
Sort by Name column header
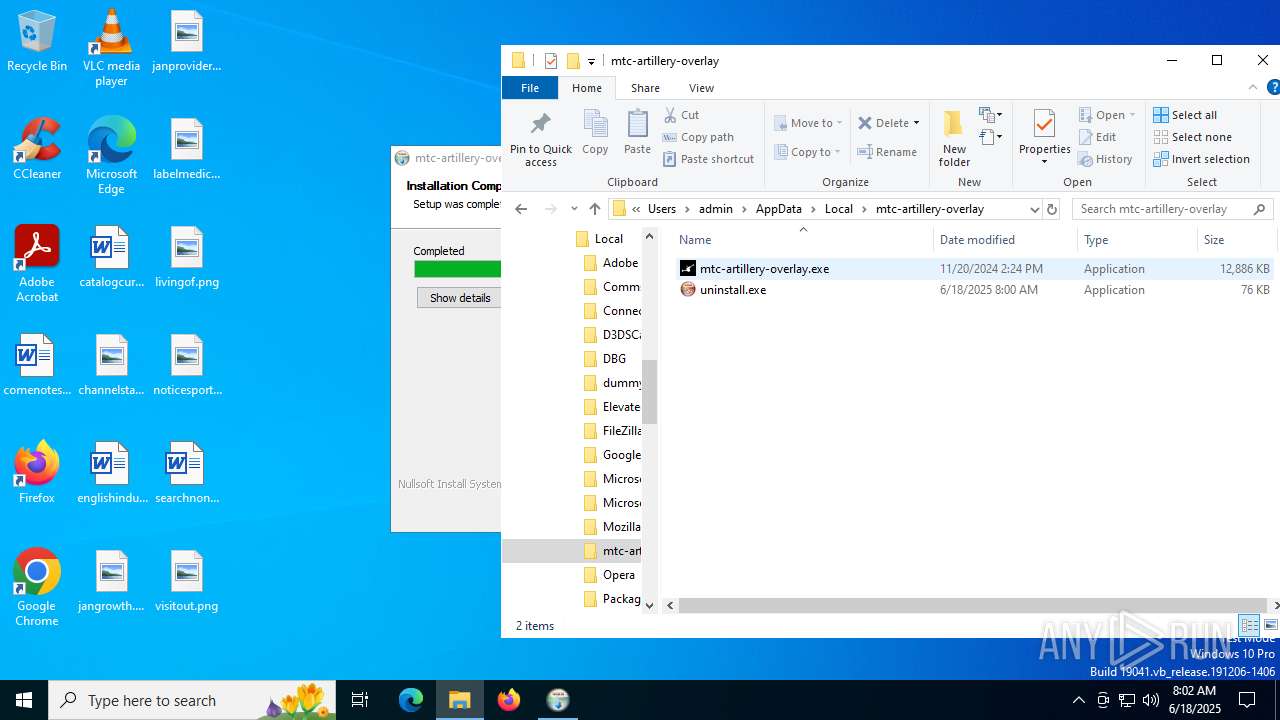[802, 240]
